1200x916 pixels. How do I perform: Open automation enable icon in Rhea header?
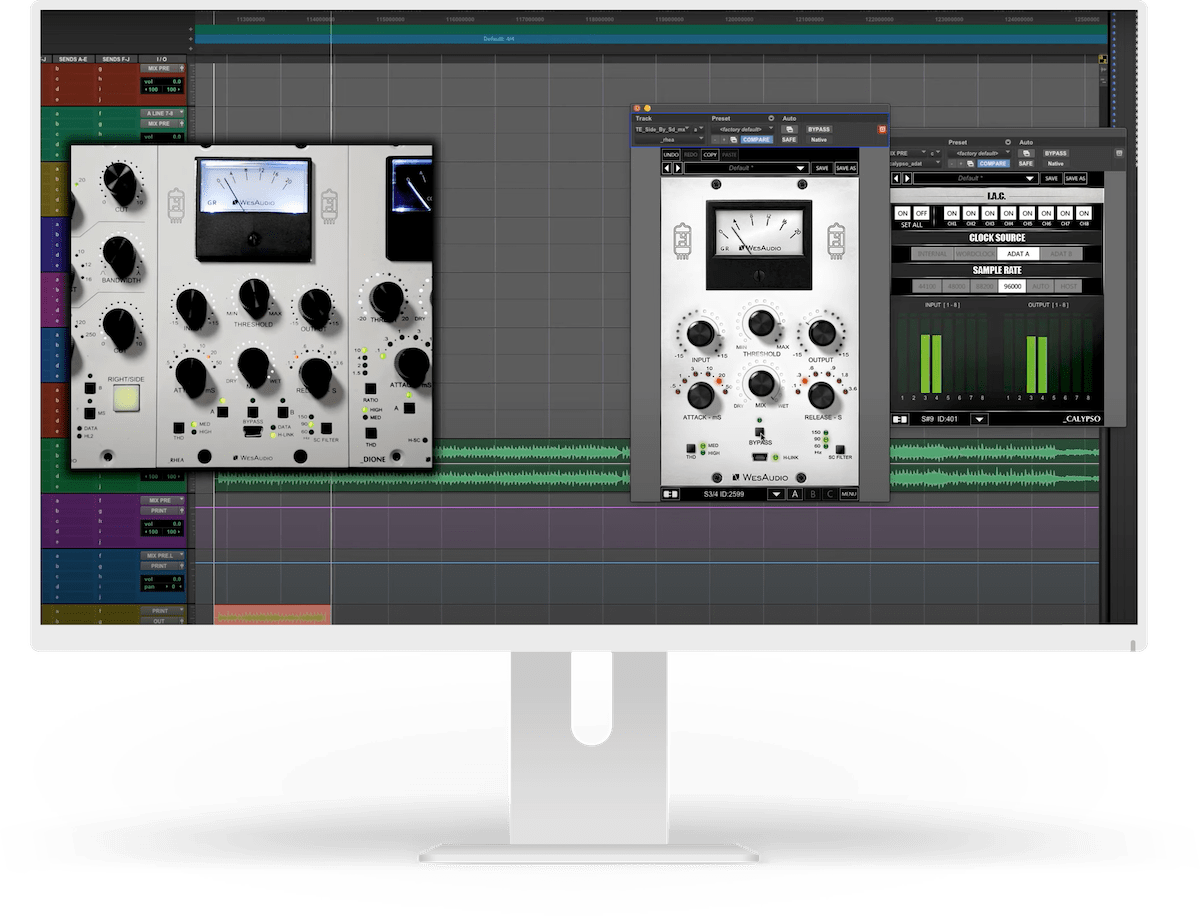789,129
